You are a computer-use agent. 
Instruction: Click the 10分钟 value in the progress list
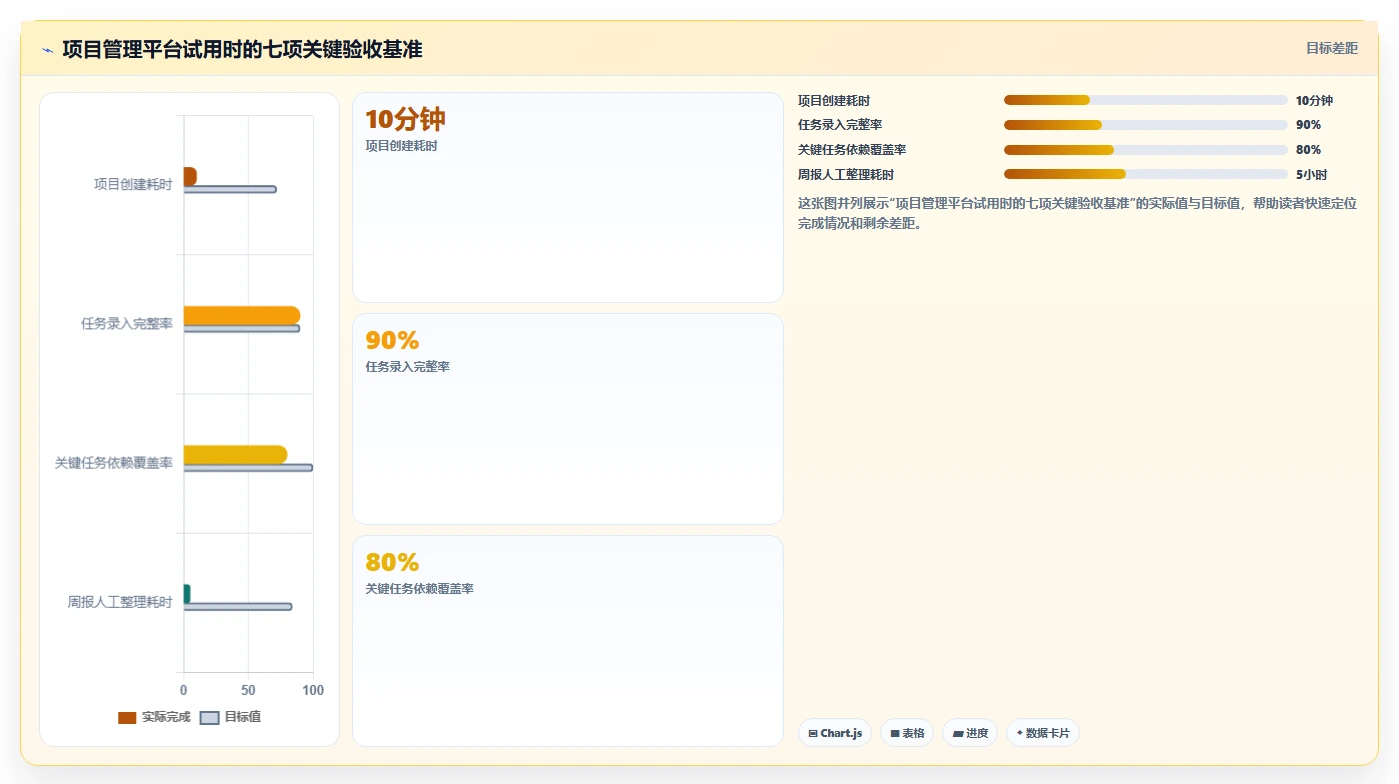[x=1314, y=101]
